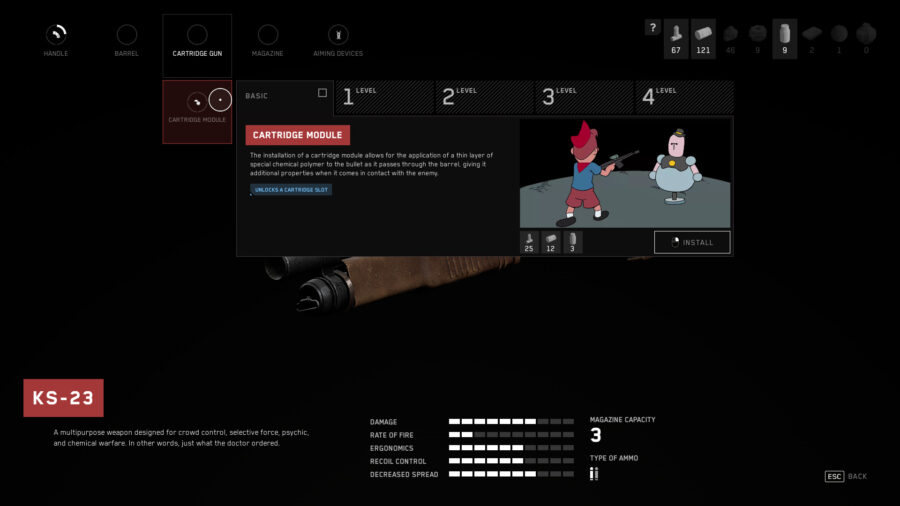Viewport: 900px width, 506px height.
Task: Click the Magazine Capacity value 3
Action: point(596,435)
